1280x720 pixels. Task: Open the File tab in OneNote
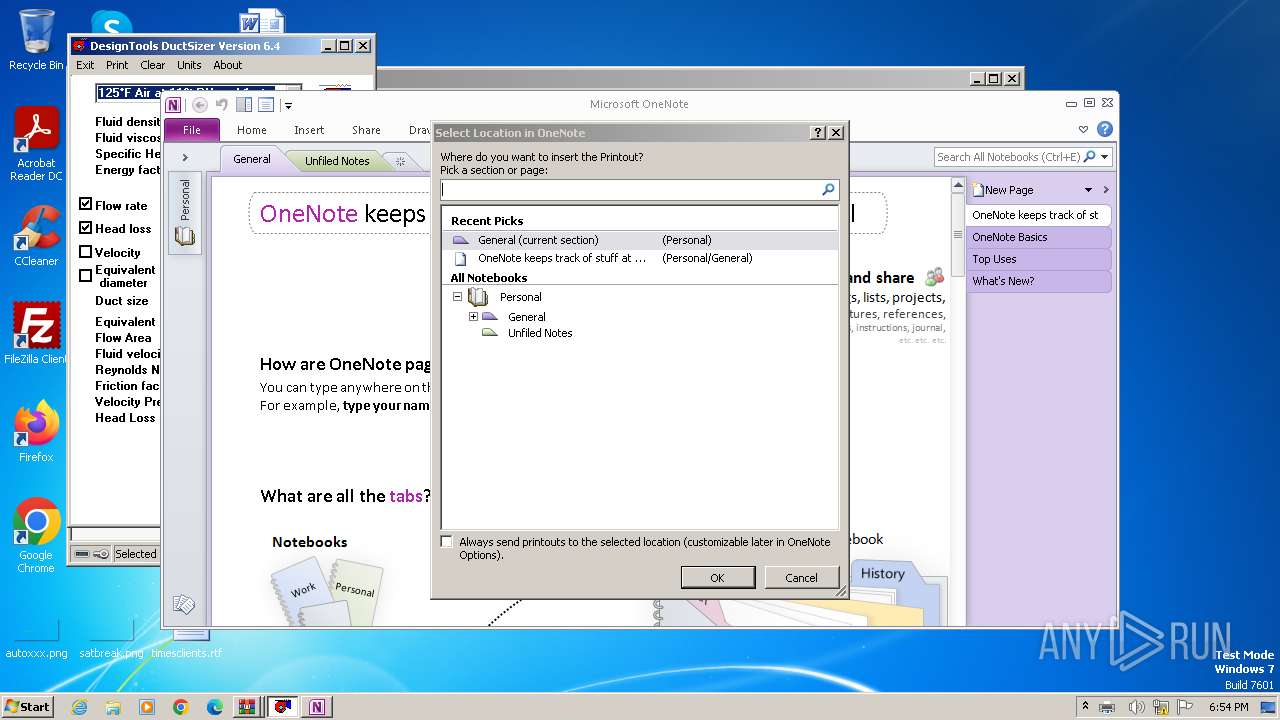click(x=192, y=130)
